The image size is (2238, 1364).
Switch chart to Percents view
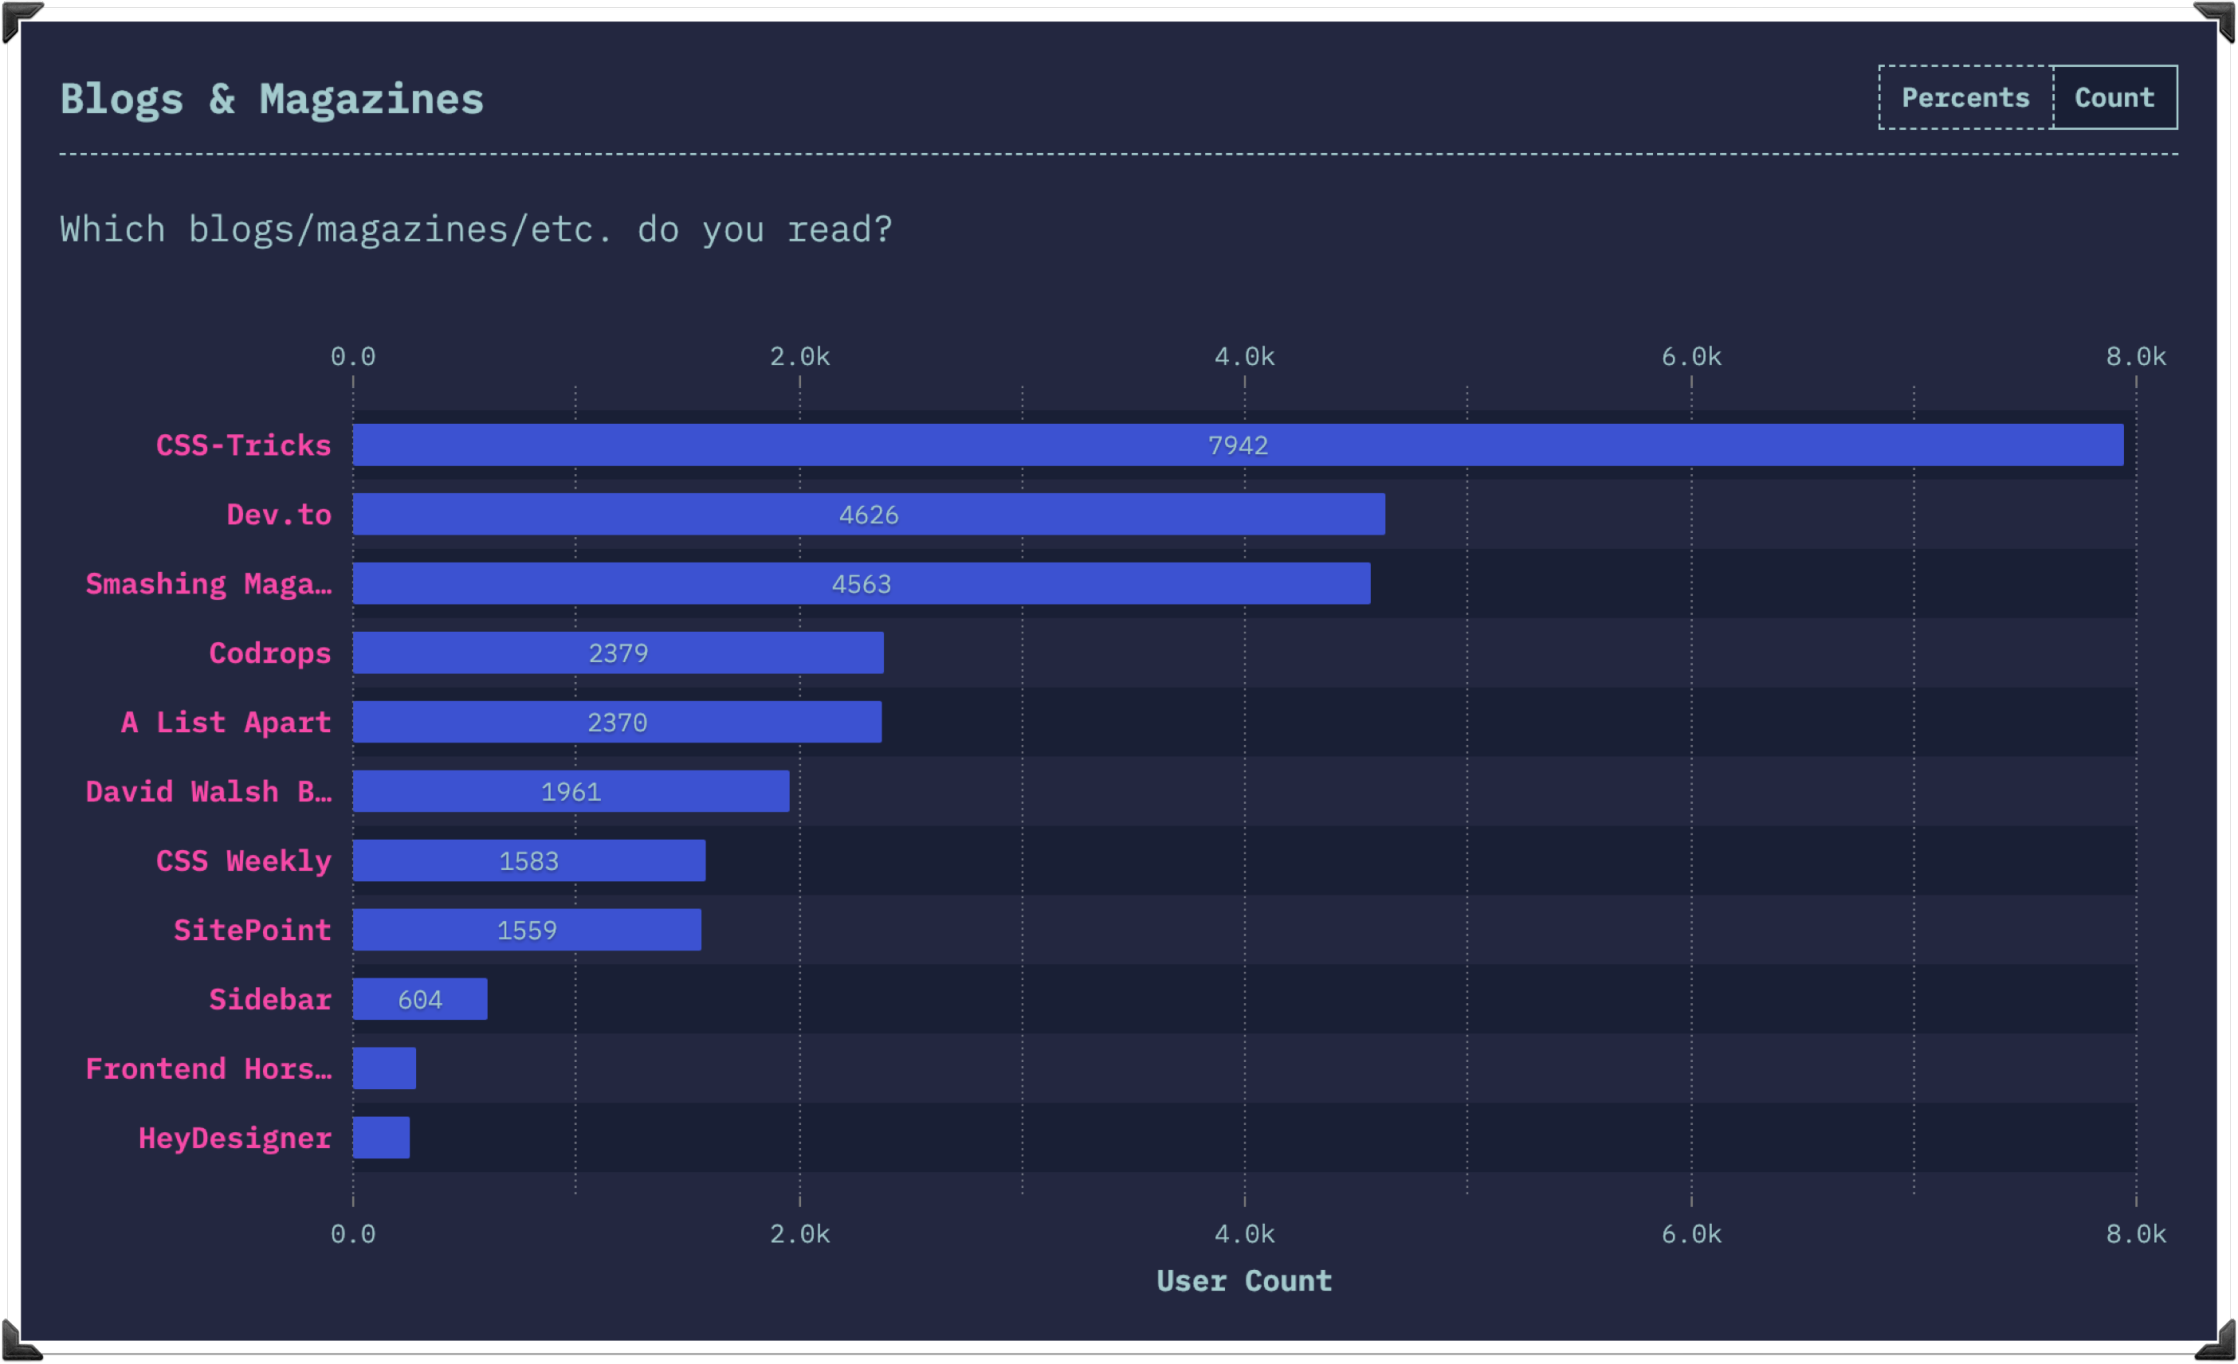coord(1965,97)
